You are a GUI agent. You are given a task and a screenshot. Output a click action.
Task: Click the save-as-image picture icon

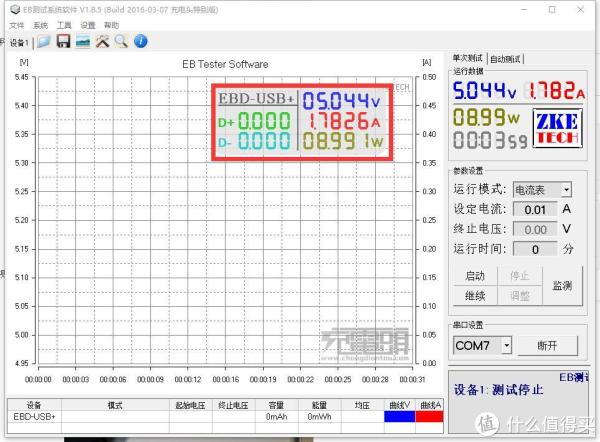[83, 41]
